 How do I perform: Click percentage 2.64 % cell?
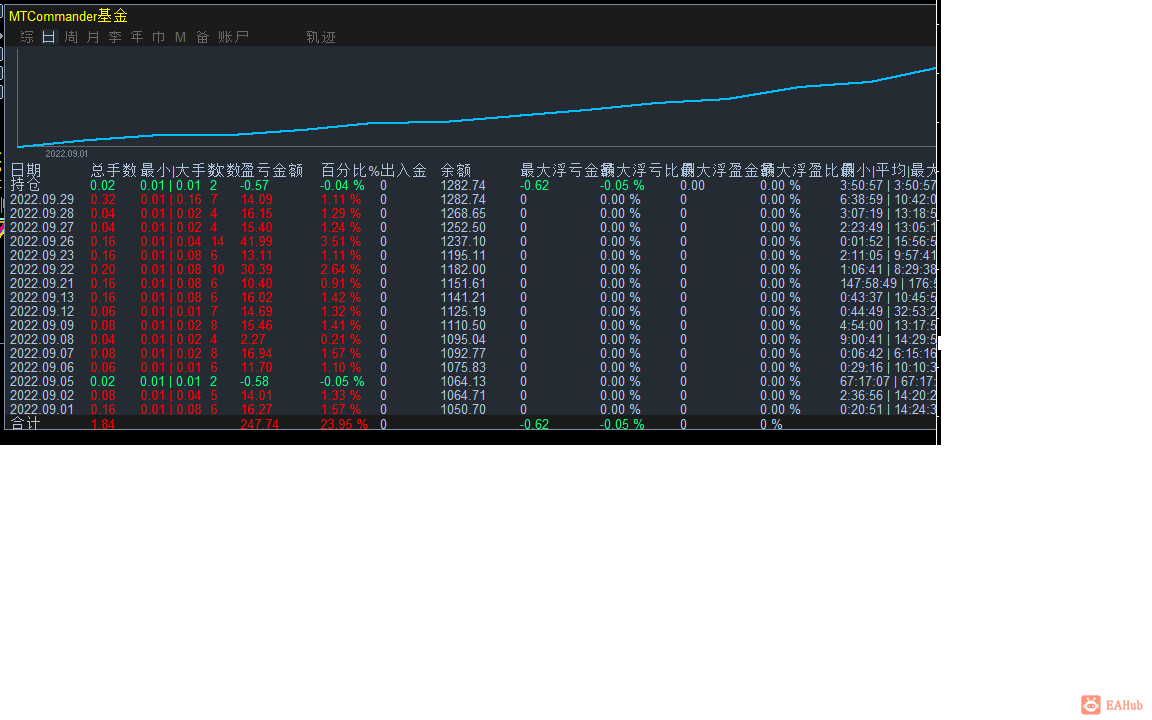coord(341,269)
